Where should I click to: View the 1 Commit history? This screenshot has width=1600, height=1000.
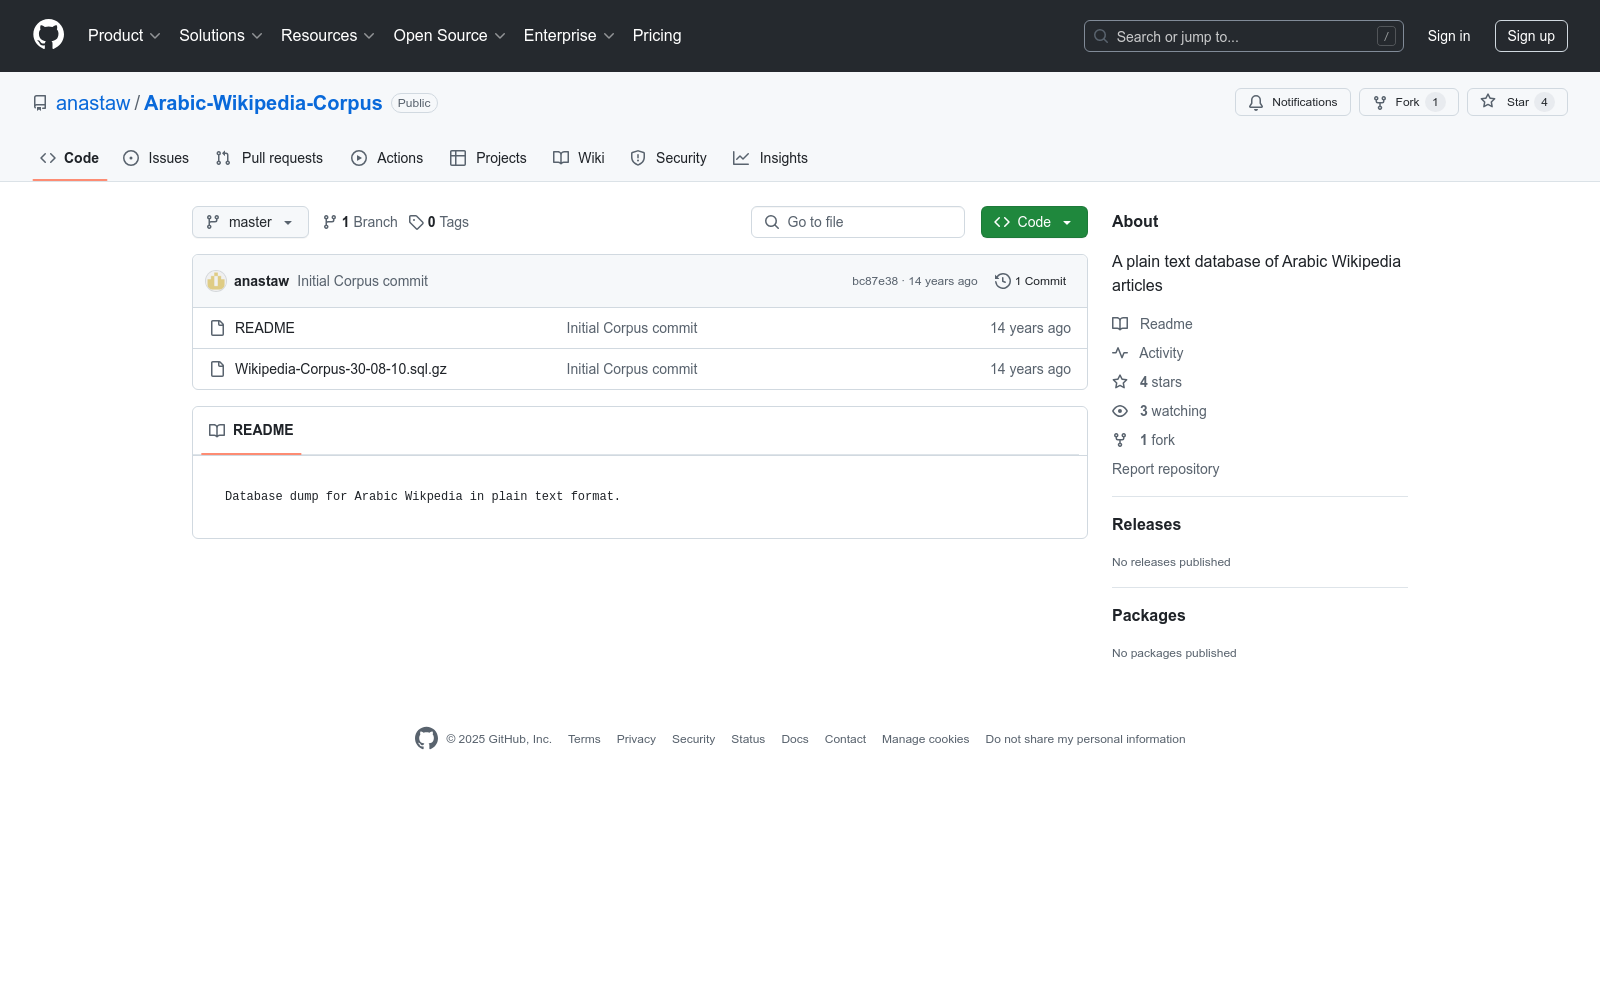(1031, 281)
